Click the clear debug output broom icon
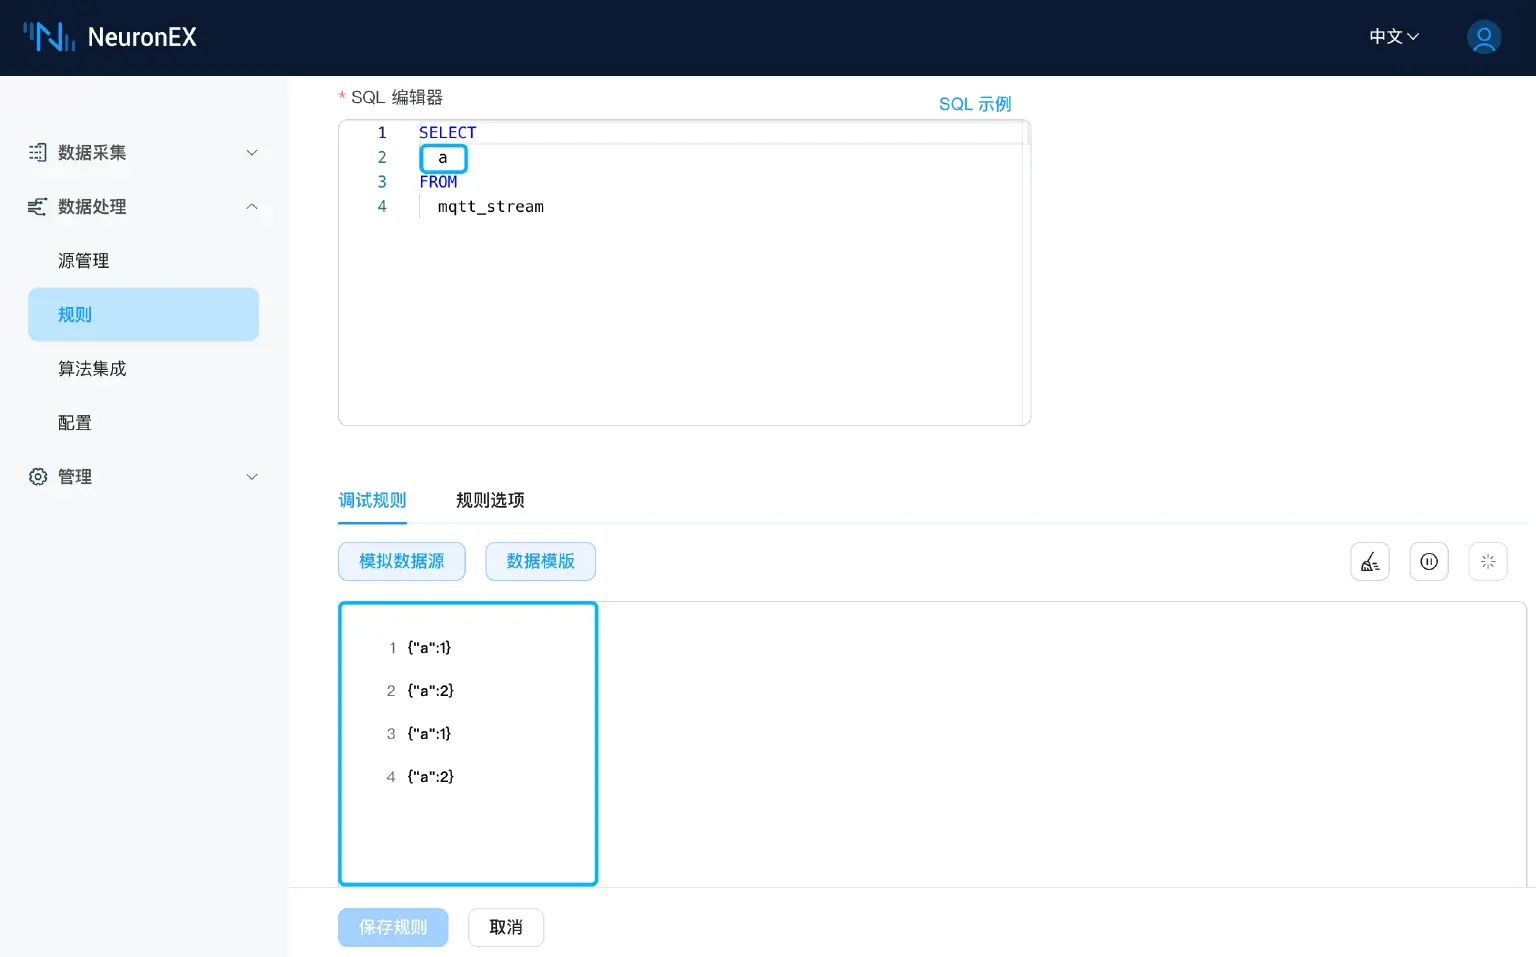 [x=1369, y=561]
